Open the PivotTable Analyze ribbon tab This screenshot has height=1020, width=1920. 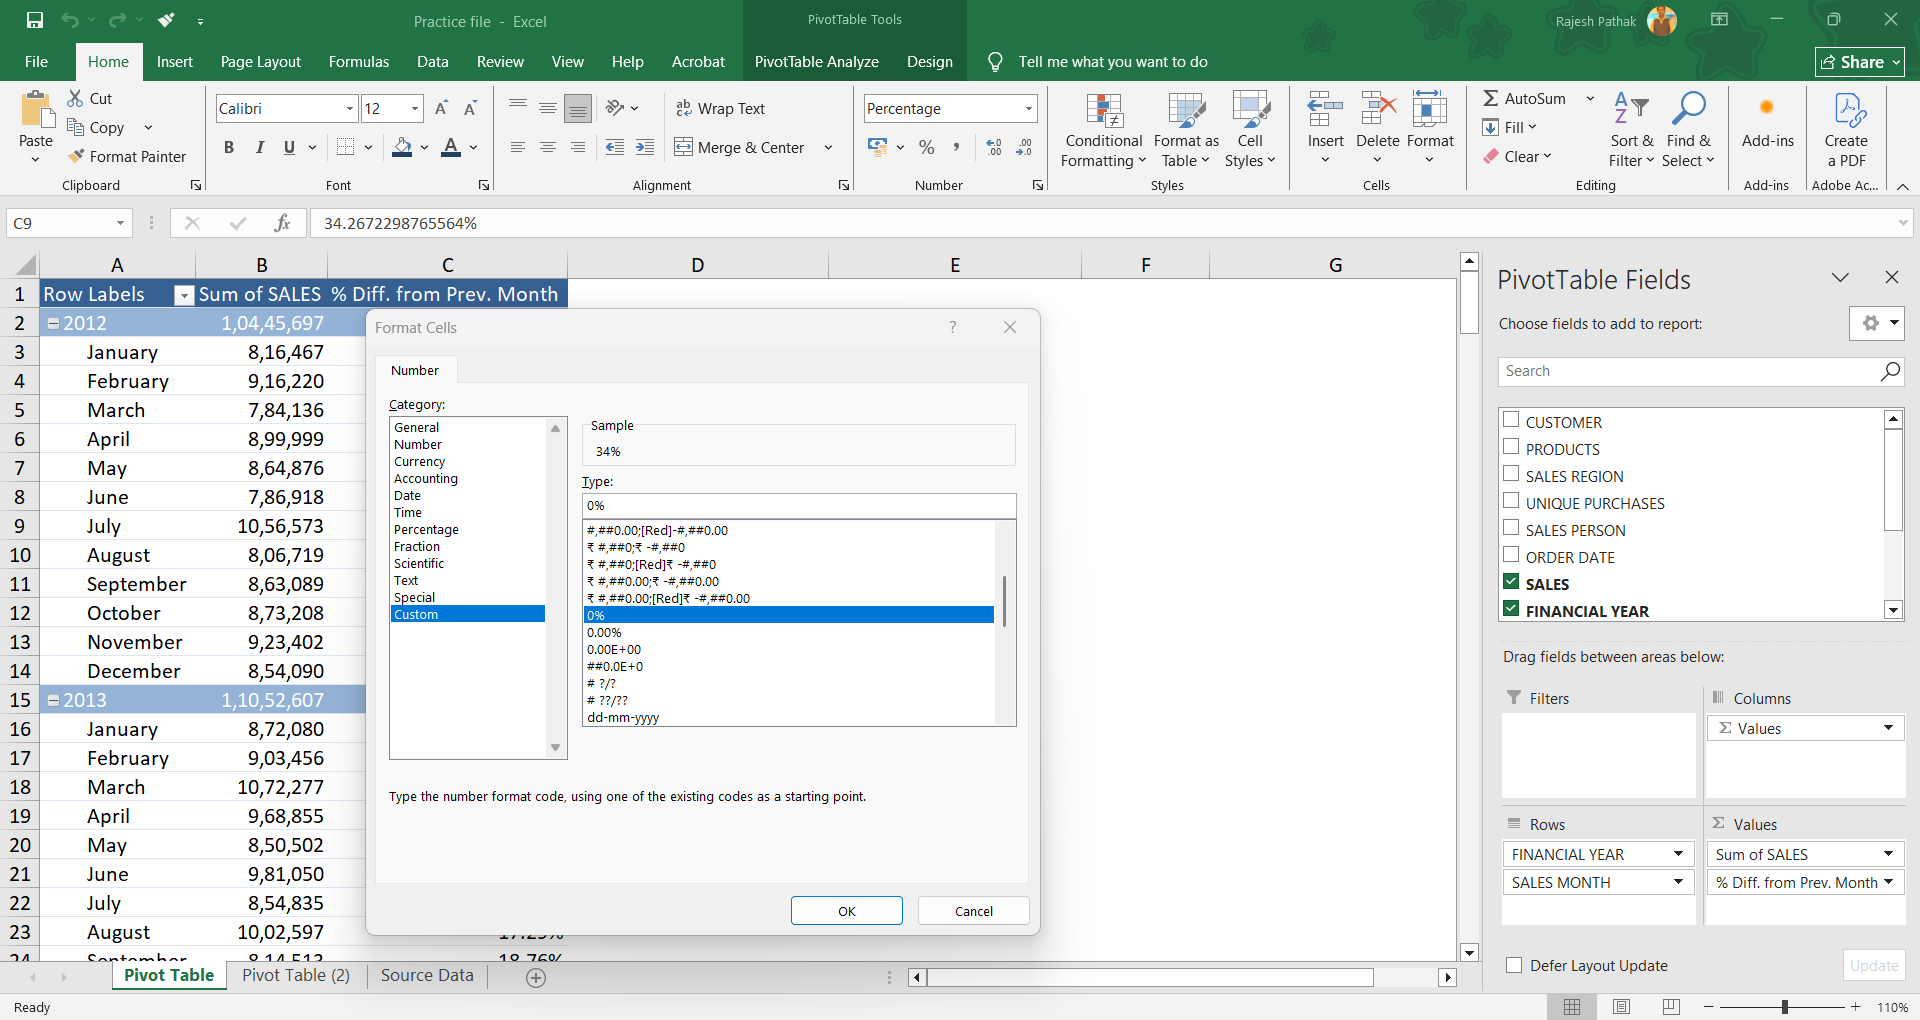pos(816,62)
